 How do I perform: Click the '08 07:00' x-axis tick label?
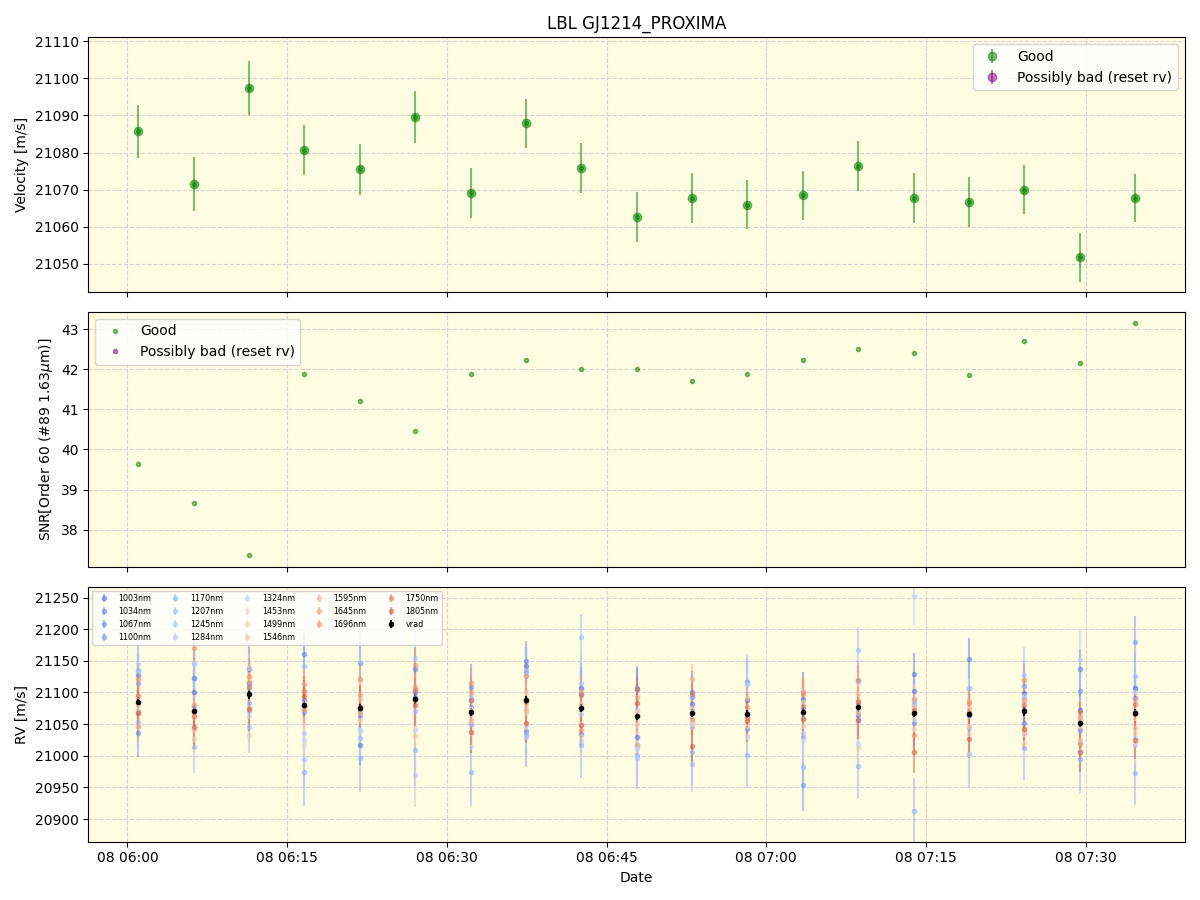[x=766, y=858]
